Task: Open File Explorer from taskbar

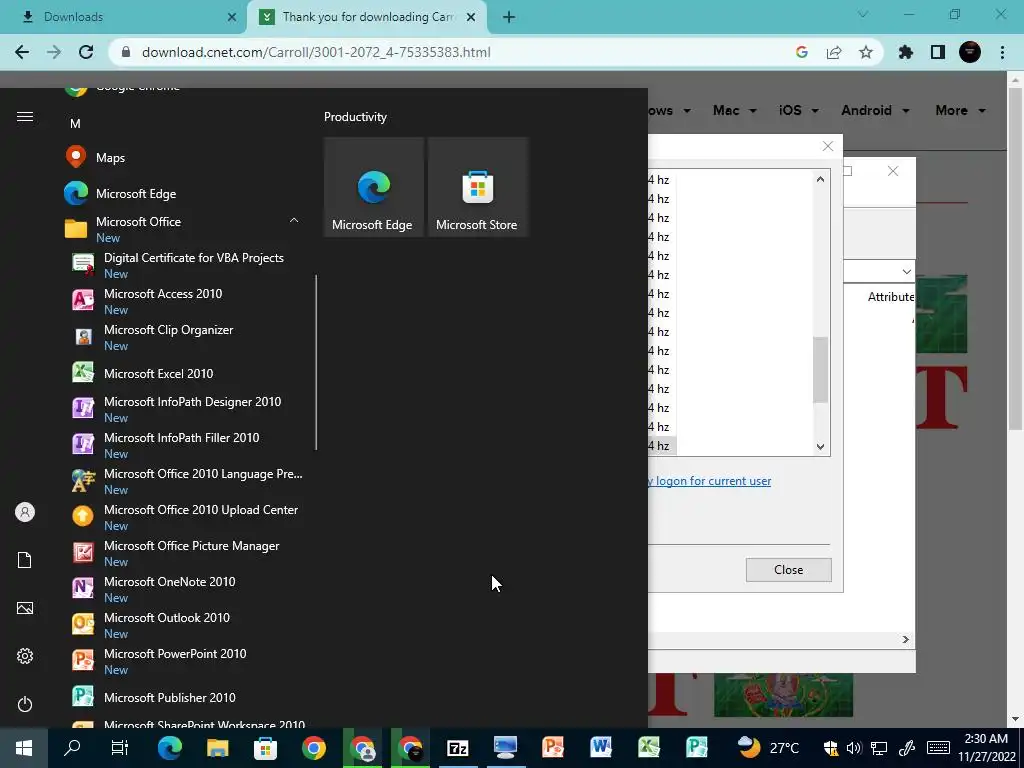Action: click(x=217, y=748)
